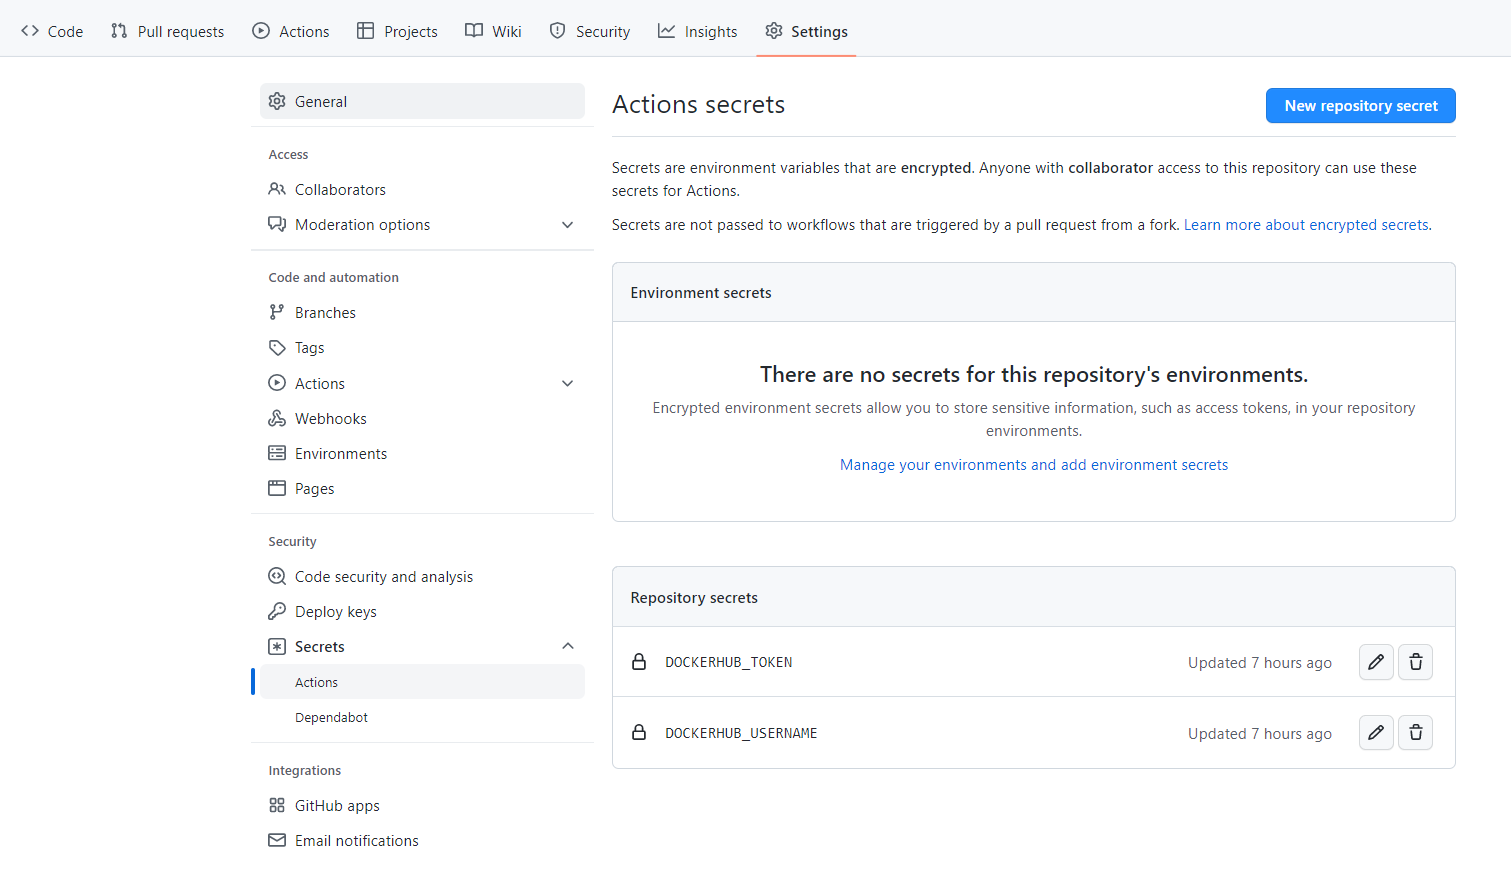Click the Moderation options comment icon

click(277, 224)
